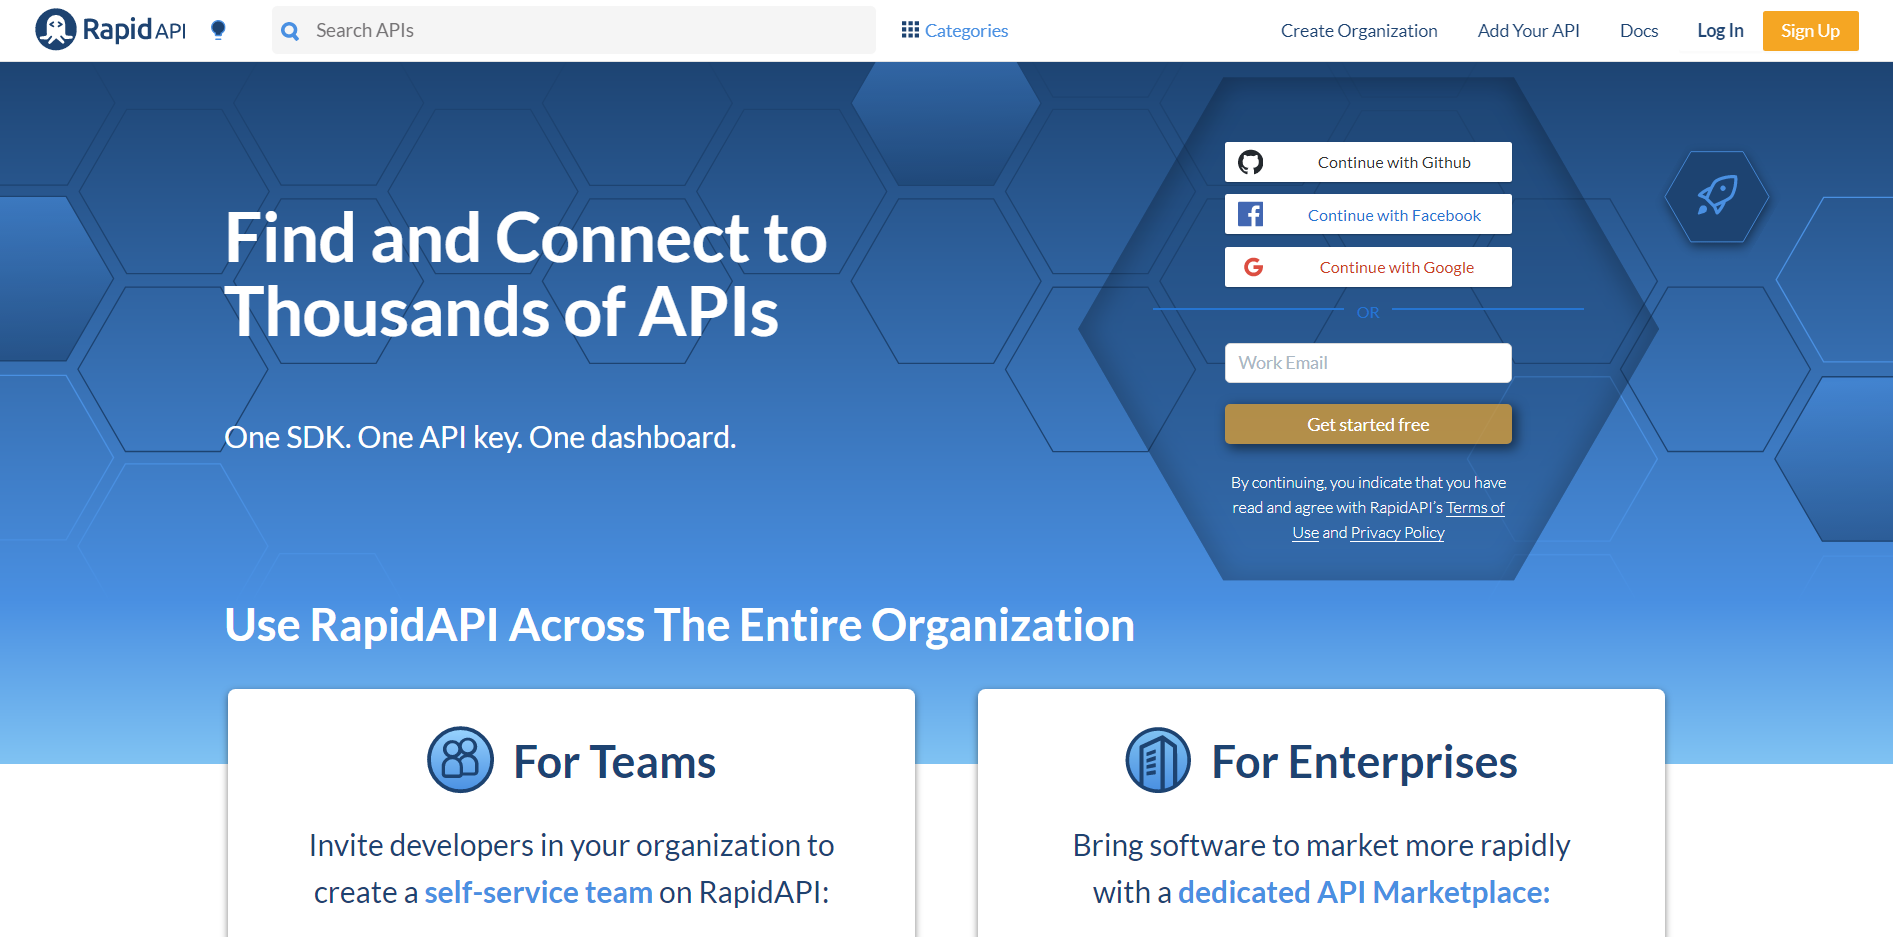
Task: Click 'Use RapidAPI Across The Entire Organization' heading
Action: [679, 625]
